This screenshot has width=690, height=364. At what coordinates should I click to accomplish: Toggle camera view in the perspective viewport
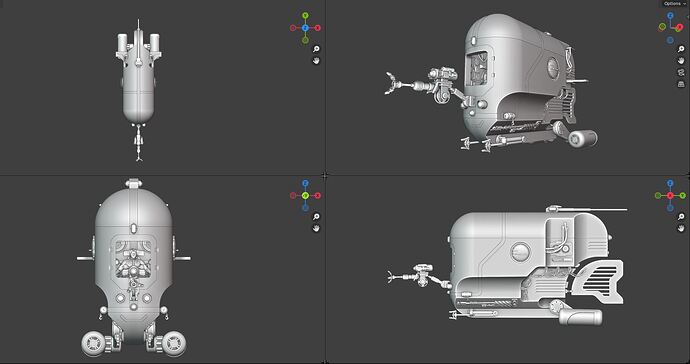point(681,73)
